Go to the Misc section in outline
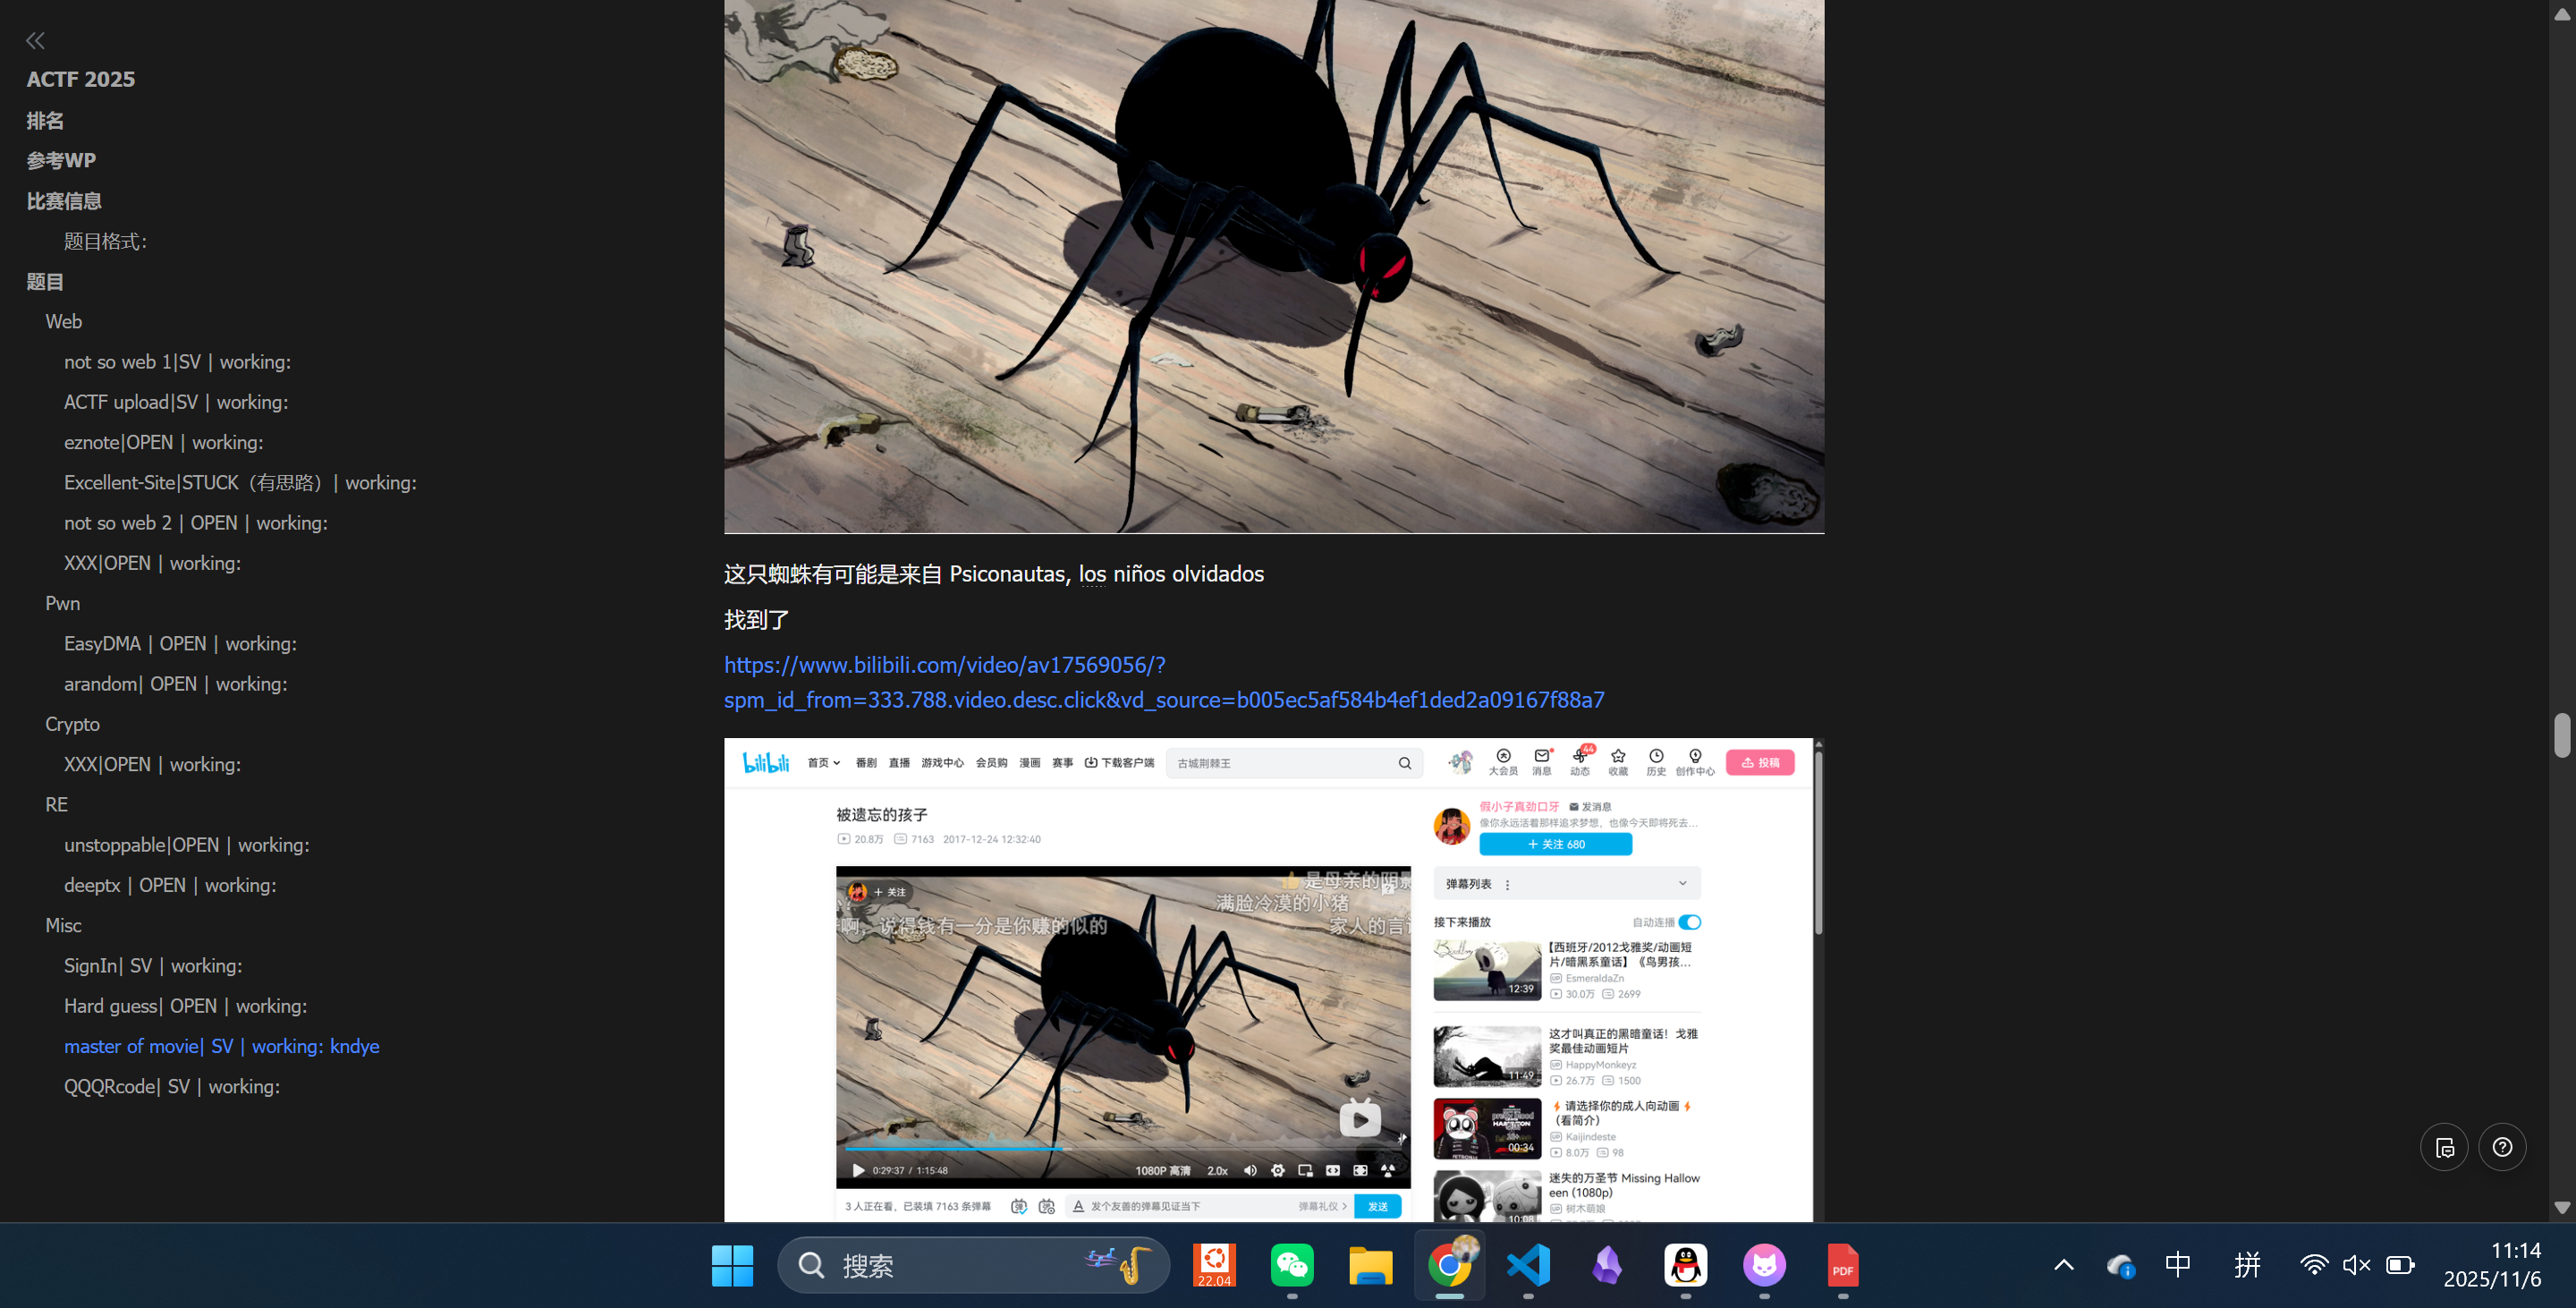 pos(63,925)
